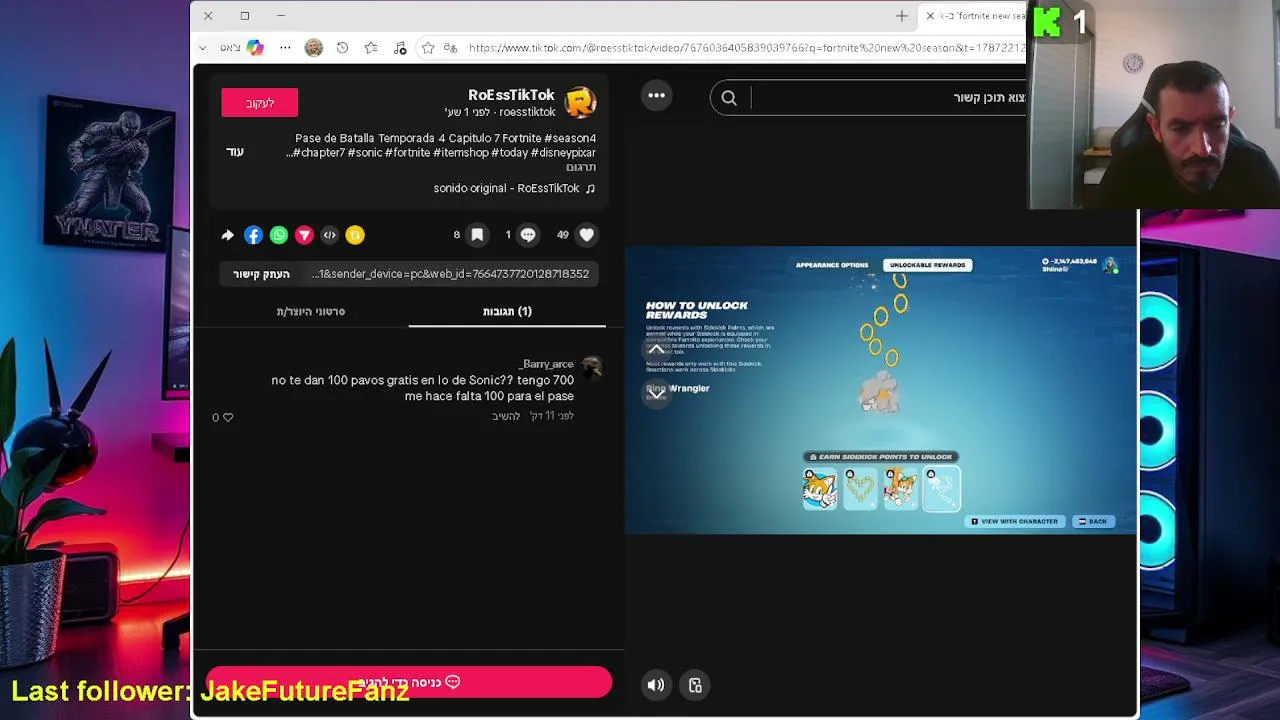Open browser profile avatar
This screenshot has height=720, width=1280.
point(314,48)
